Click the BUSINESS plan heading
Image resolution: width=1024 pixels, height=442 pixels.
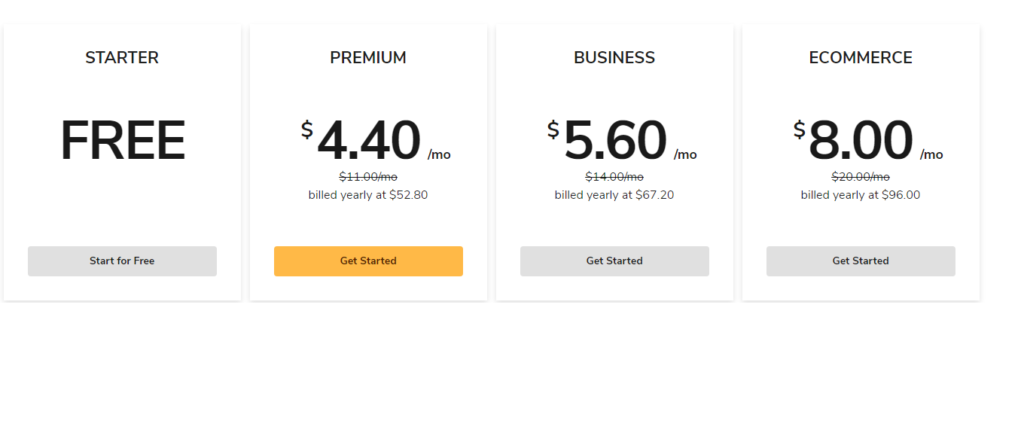(614, 58)
